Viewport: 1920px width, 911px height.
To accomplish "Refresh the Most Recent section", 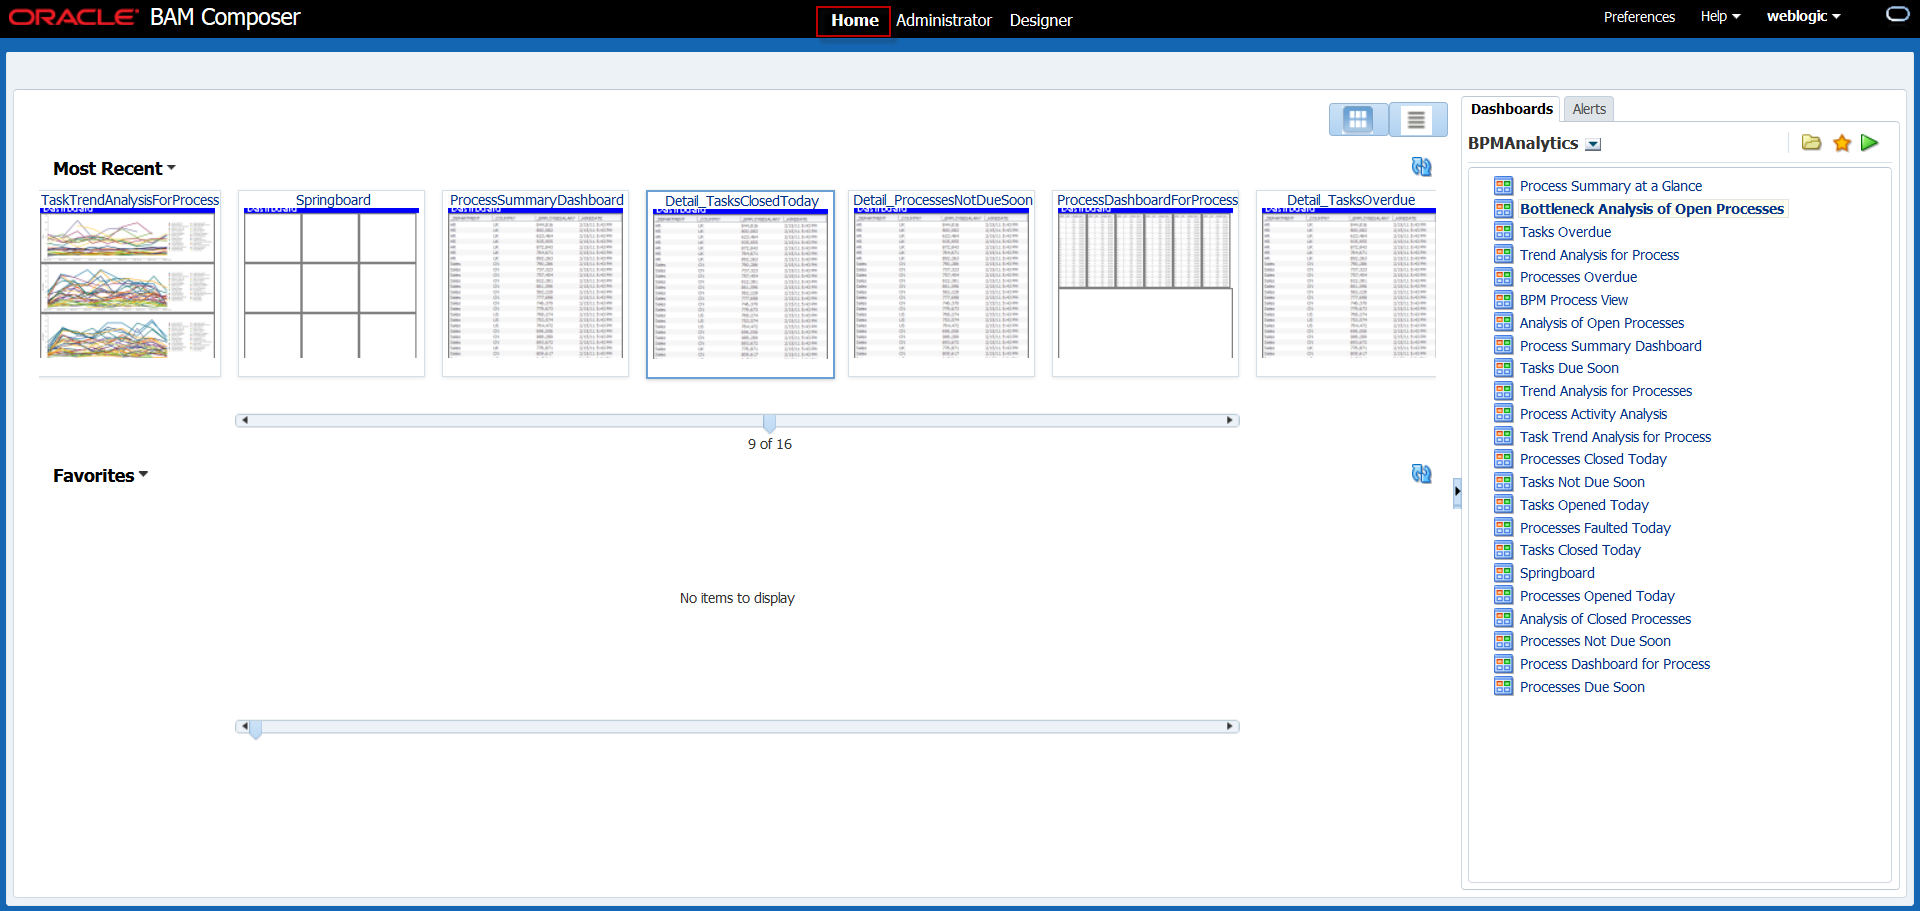I will point(1421,167).
